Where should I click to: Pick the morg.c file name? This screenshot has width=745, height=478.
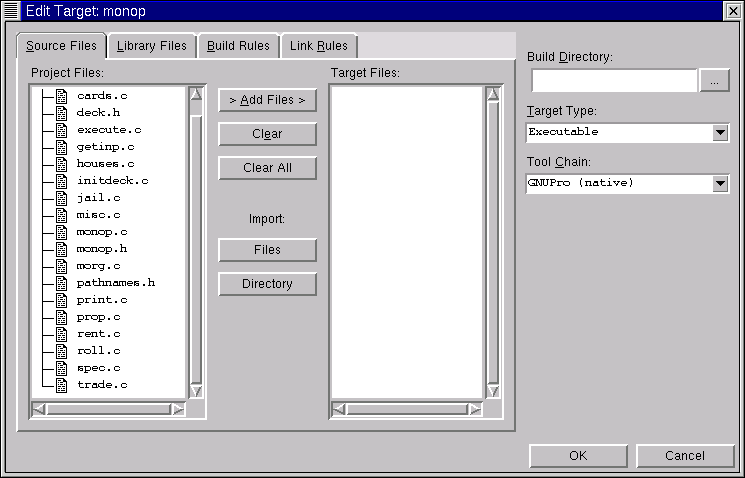(x=98, y=266)
